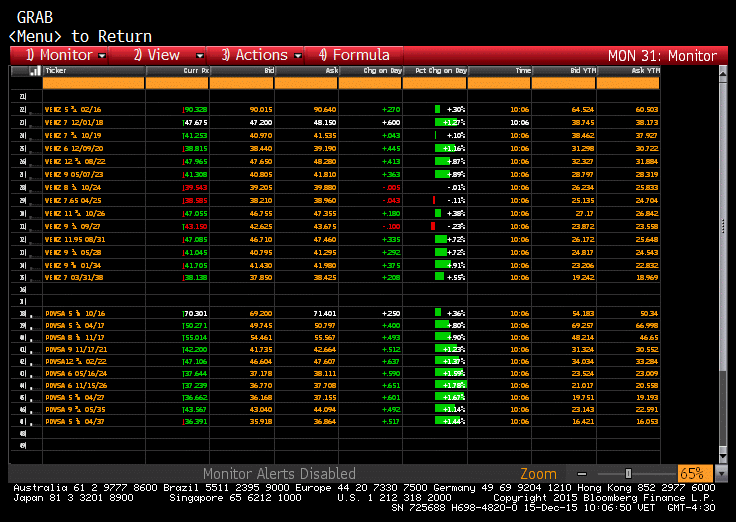Click the scrollbar down arrow
This screenshot has height=522, width=736.
[723, 455]
